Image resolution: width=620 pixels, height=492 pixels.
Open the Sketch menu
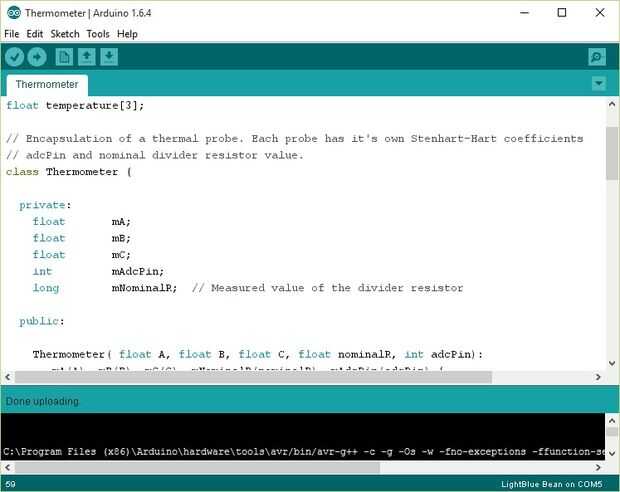click(65, 34)
